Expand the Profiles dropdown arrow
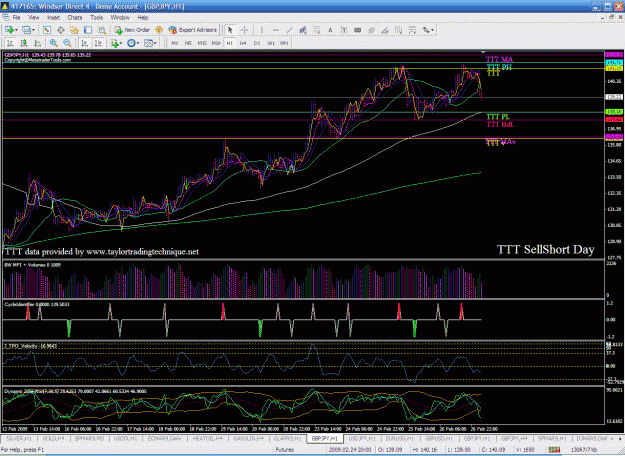The height and width of the screenshot is (456, 625). tap(33, 30)
